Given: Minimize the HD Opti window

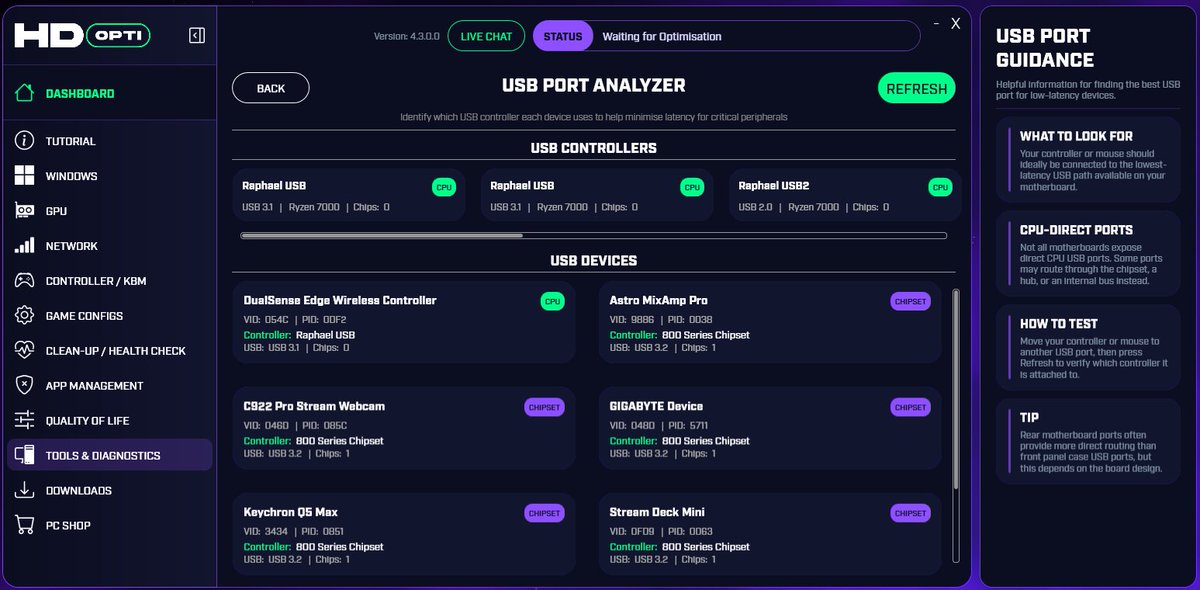Looking at the screenshot, I should click(936, 23).
